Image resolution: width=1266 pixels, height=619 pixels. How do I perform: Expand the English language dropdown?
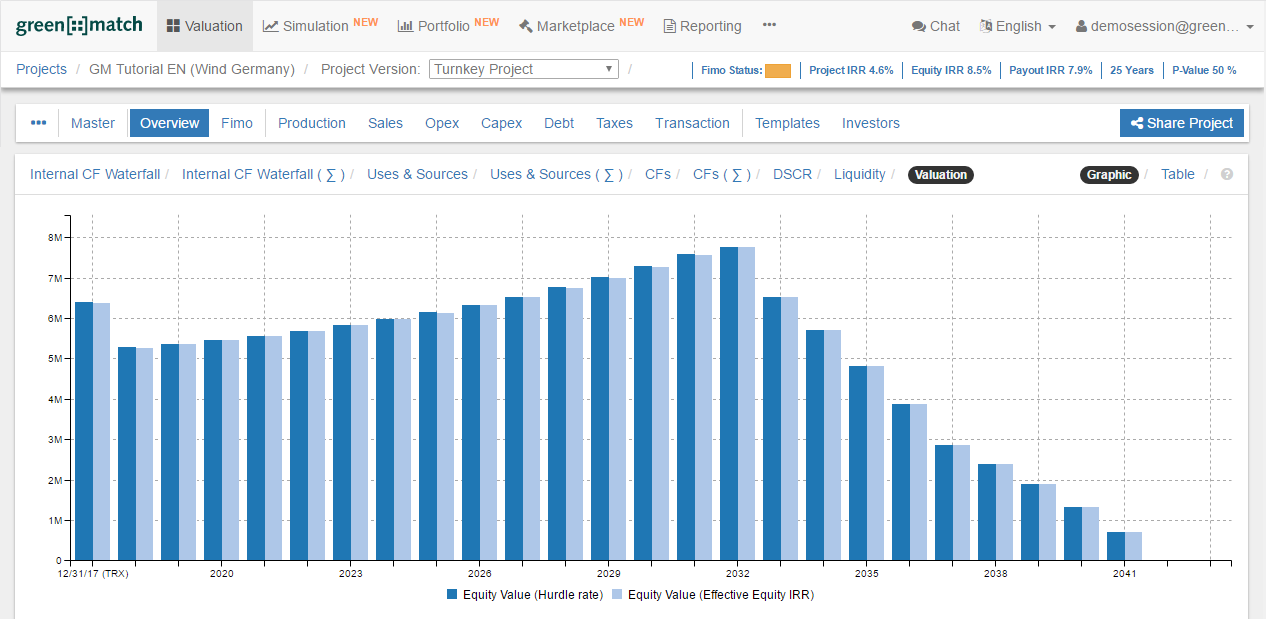coord(1017,26)
